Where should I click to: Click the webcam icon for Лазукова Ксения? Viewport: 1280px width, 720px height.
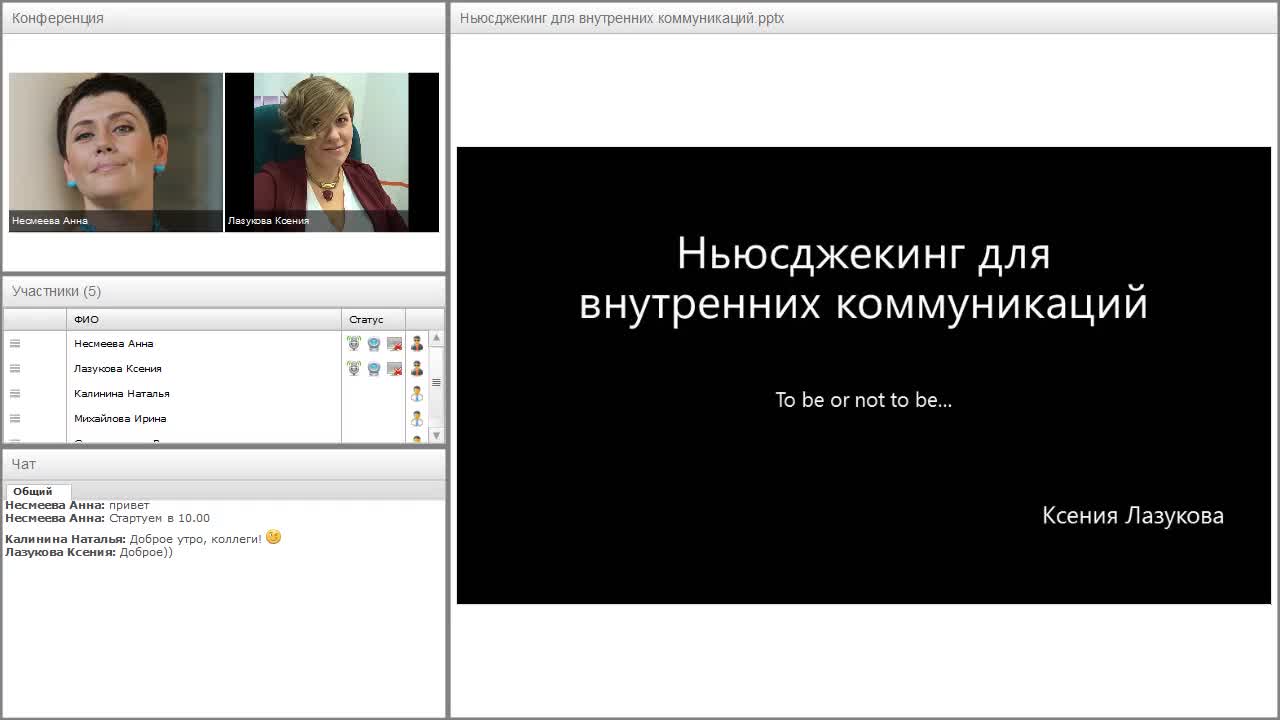(x=373, y=368)
